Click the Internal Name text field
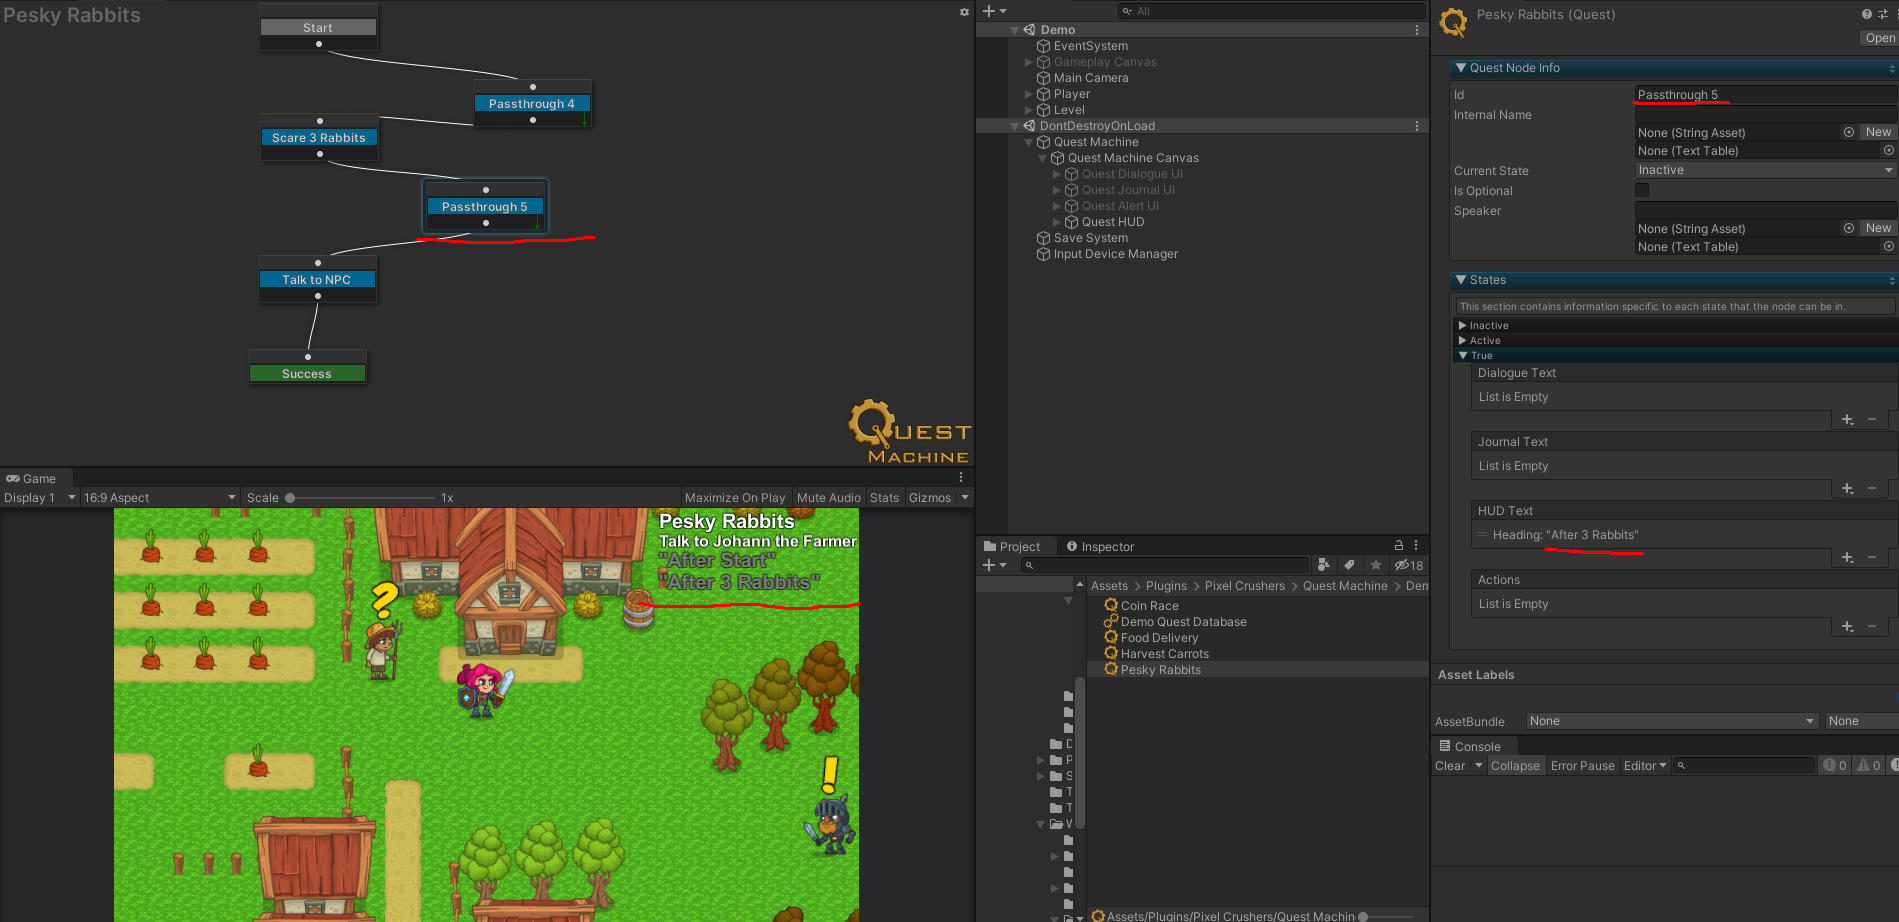 tap(1765, 115)
